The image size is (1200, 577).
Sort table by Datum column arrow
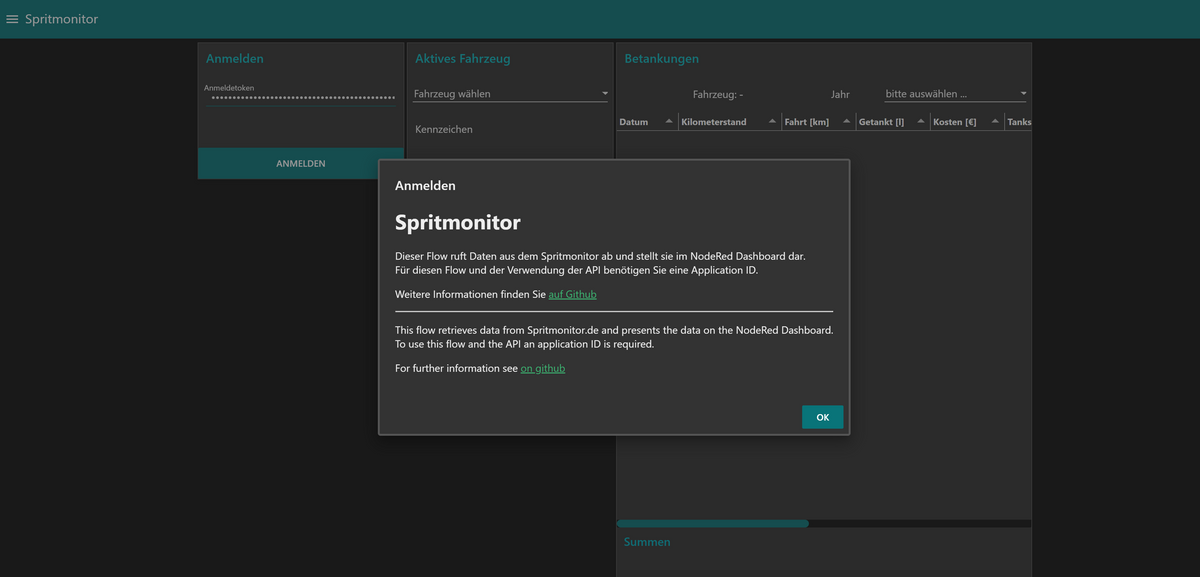(669, 122)
